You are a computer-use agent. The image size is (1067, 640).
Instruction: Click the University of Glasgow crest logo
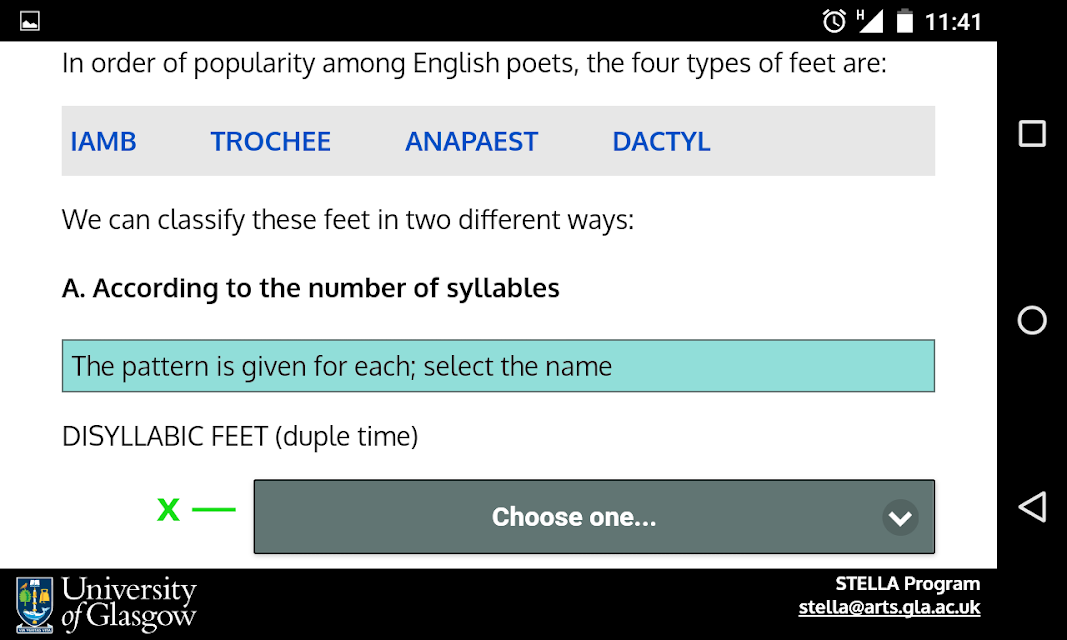[x=34, y=605]
